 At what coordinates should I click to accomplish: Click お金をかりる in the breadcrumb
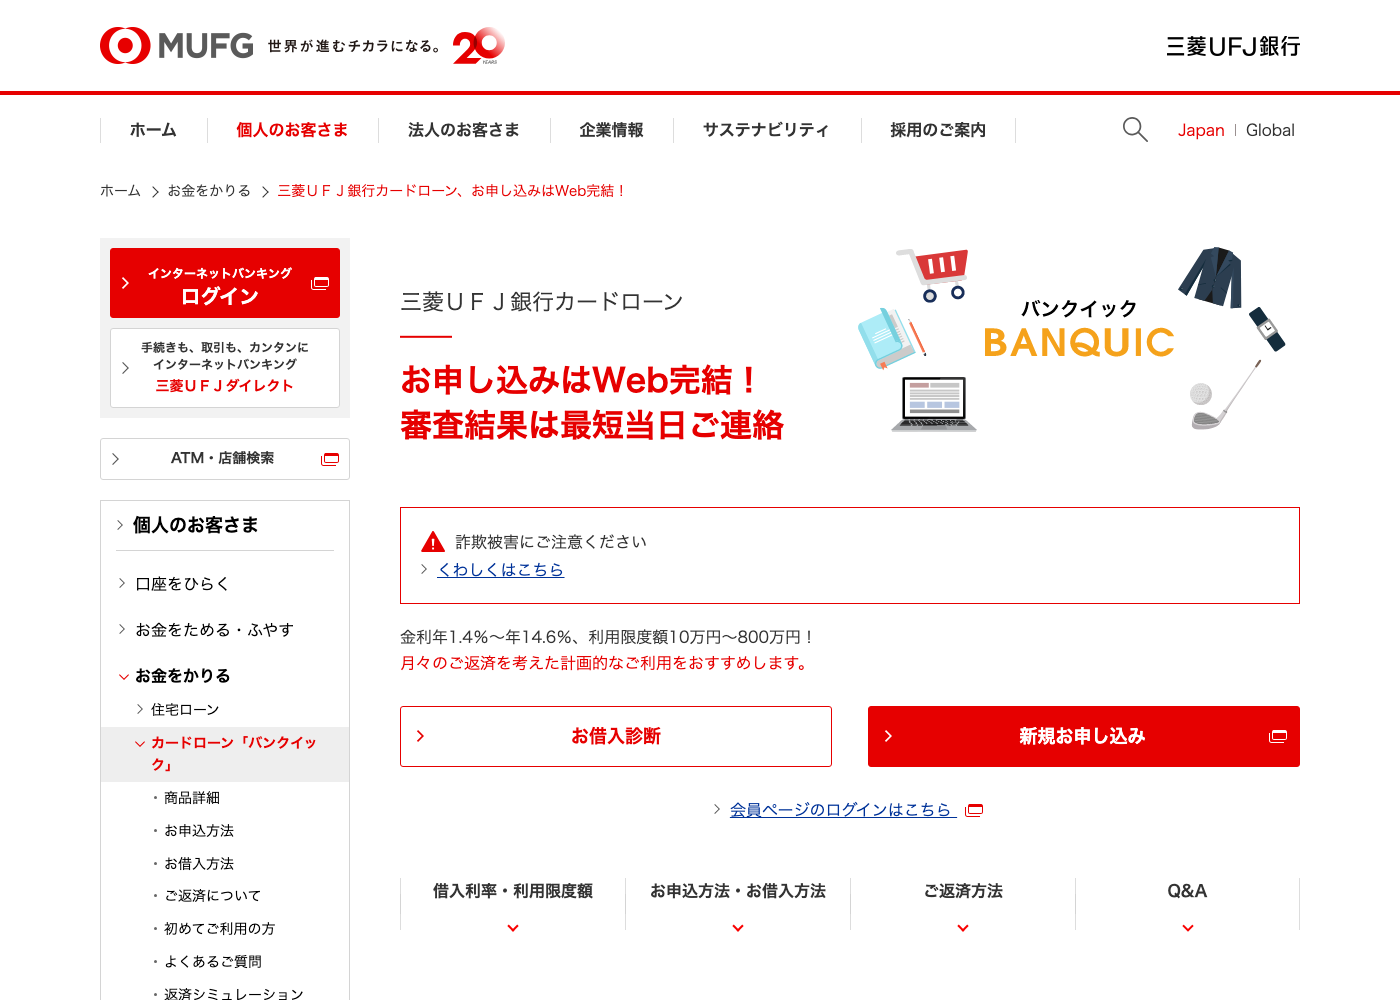pos(209,190)
